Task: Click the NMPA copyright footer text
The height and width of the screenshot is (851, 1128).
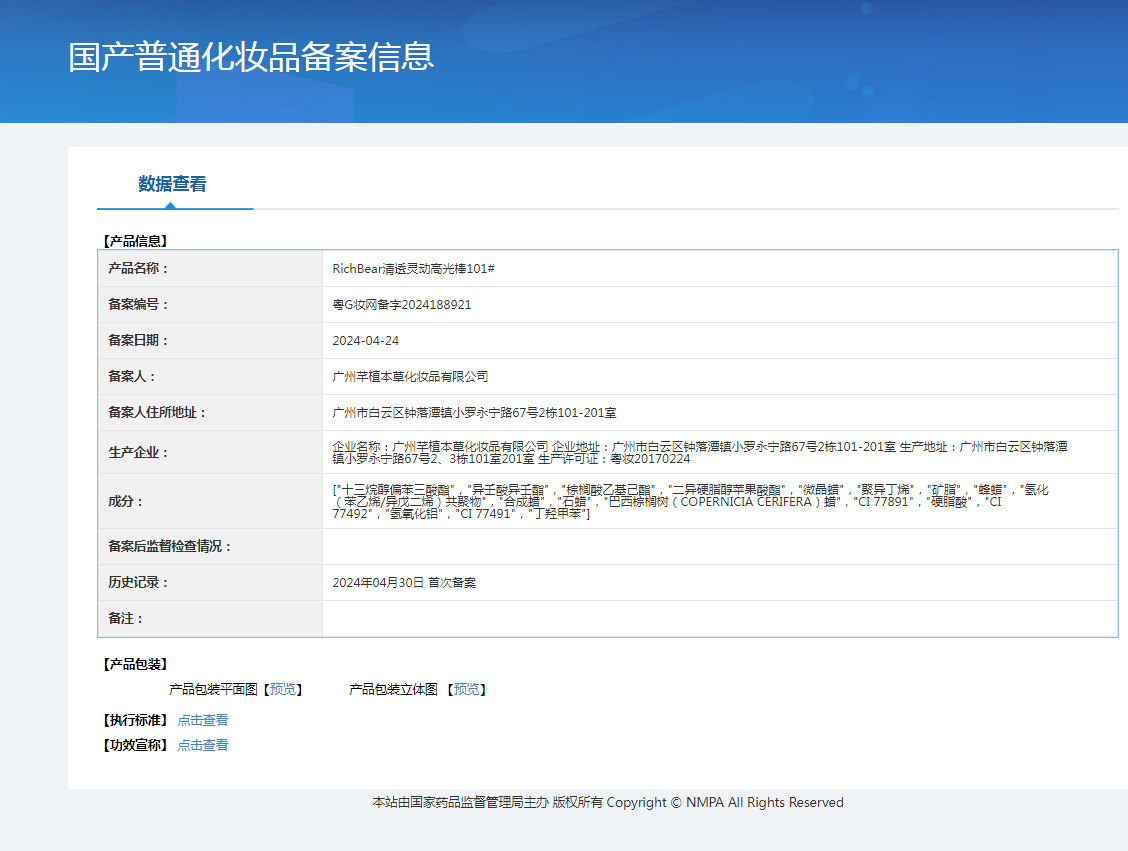Action: click(x=607, y=802)
